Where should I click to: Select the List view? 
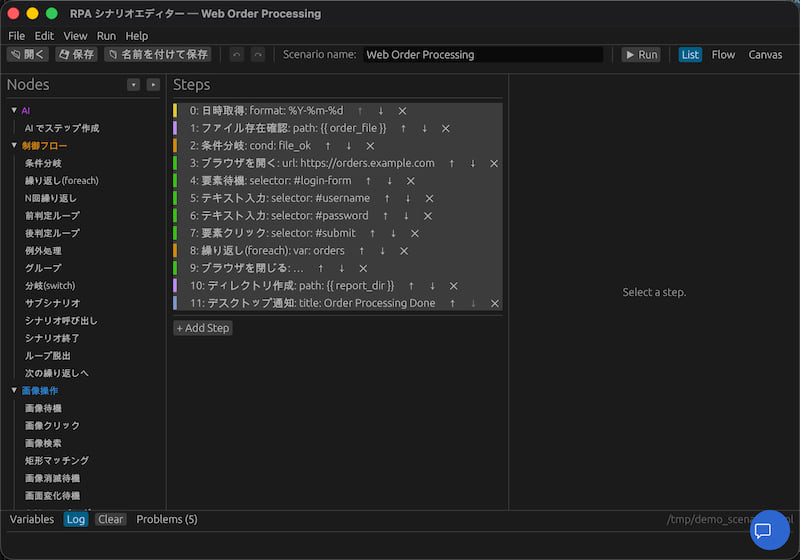690,55
